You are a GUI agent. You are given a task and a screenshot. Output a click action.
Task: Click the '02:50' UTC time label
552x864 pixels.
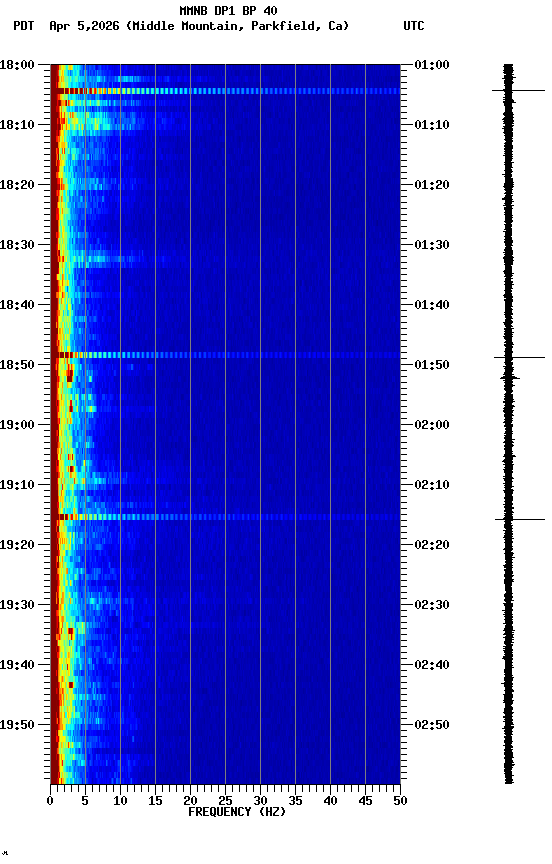(x=432, y=725)
